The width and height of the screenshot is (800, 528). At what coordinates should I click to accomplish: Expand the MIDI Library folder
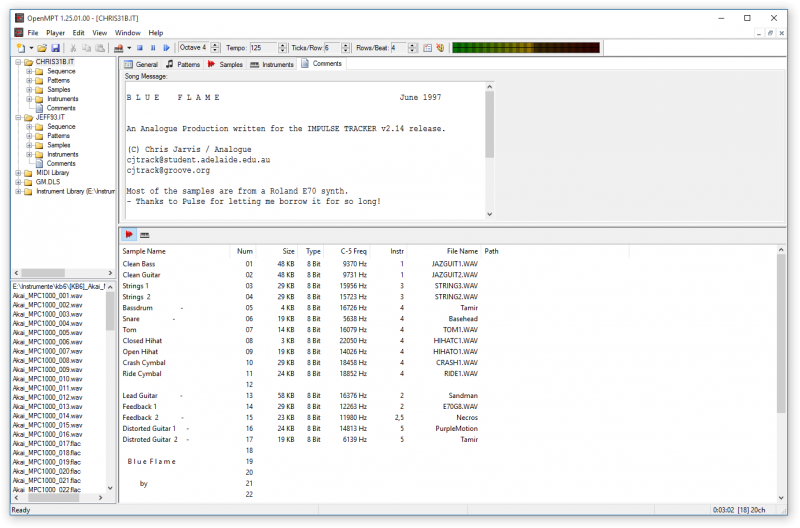[x=18, y=173]
